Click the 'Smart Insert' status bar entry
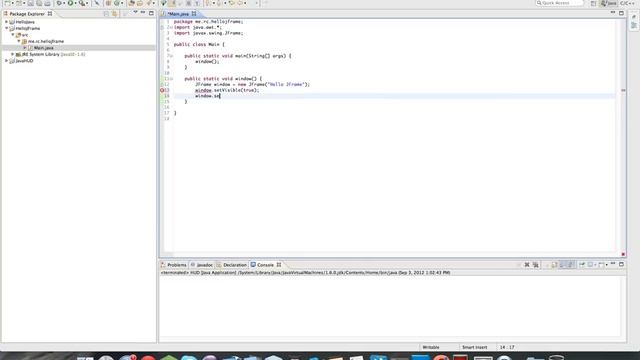The image size is (640, 360). pos(474,347)
